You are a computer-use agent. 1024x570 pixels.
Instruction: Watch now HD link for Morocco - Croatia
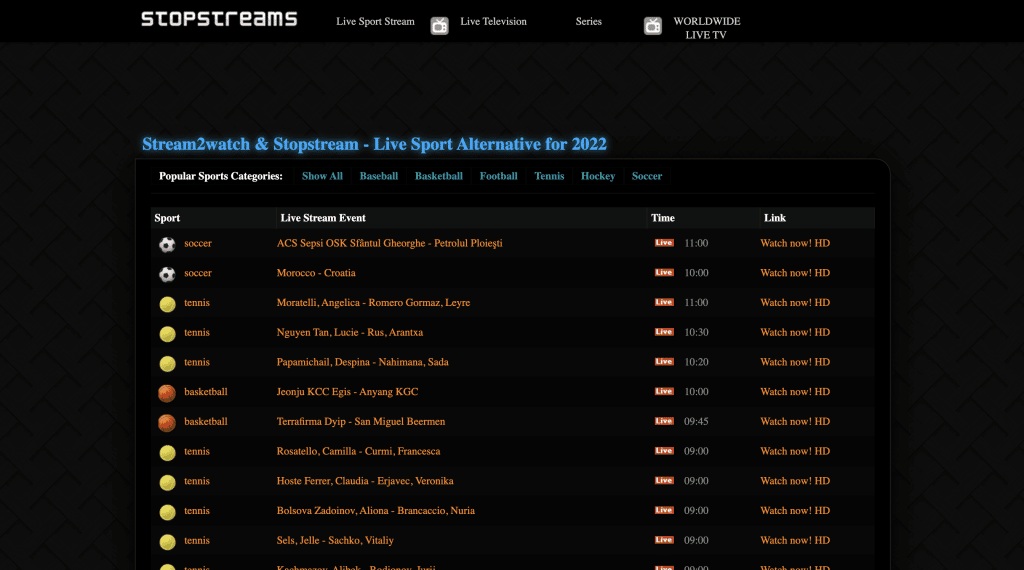pos(795,273)
